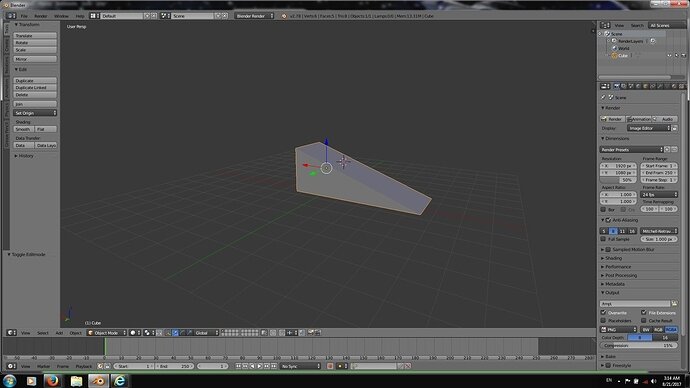This screenshot has height=388, width=690.
Task: Click Color Depth 16 option
Action: tap(665, 337)
